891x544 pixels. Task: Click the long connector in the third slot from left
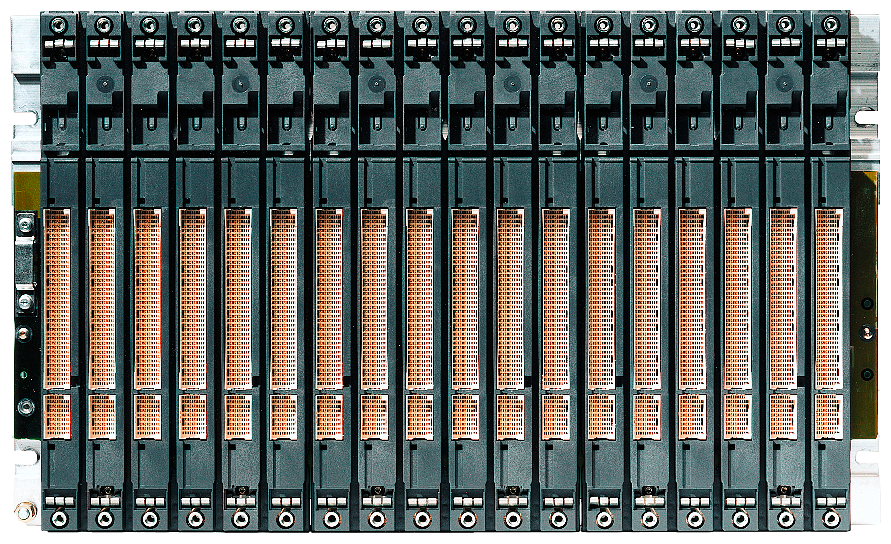[147, 298]
